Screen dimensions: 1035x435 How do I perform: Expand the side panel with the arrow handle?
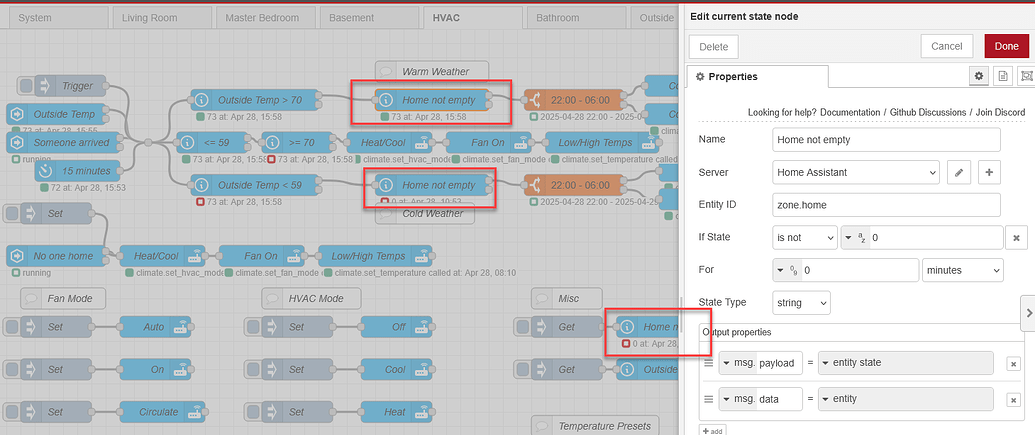(x=1028, y=314)
